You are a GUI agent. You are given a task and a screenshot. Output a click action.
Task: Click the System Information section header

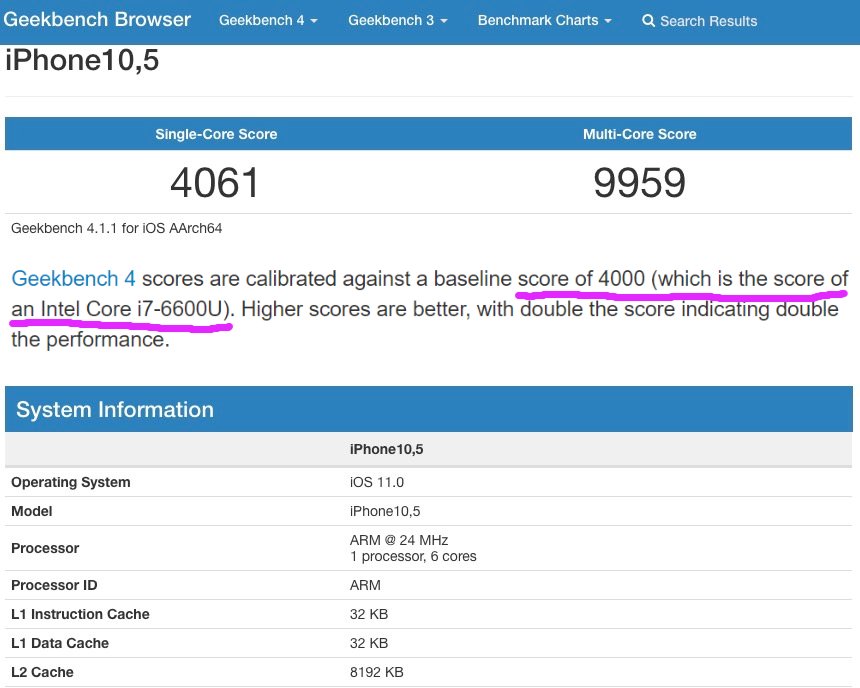(115, 410)
